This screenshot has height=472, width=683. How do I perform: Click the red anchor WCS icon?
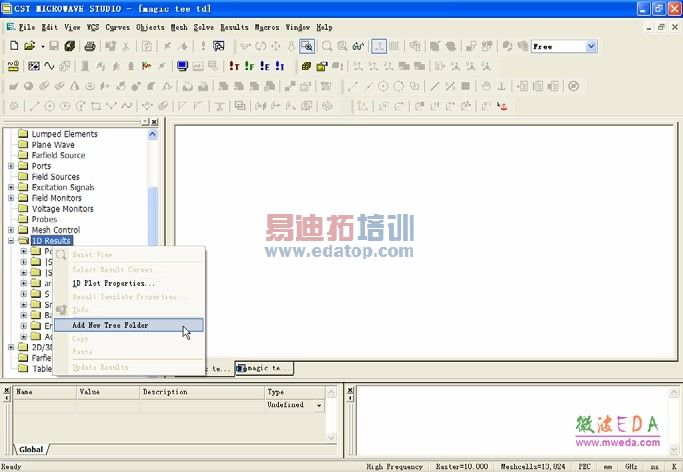502,106
